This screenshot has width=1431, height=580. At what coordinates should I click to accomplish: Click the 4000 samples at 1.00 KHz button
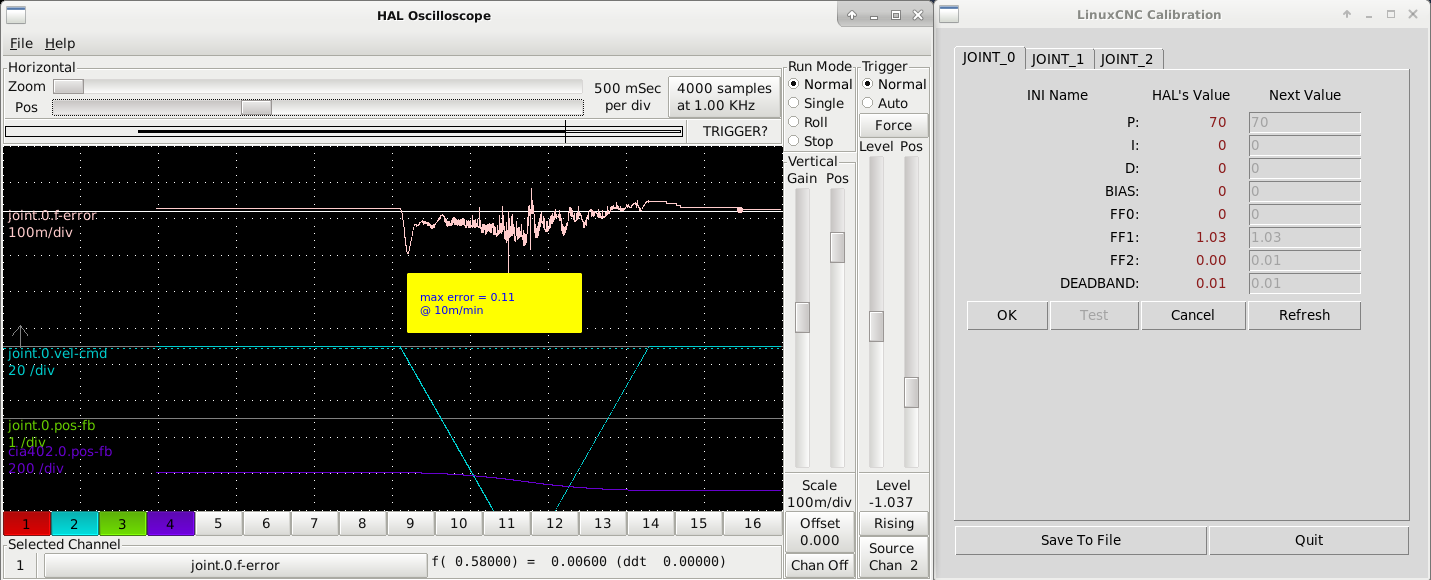tap(724, 97)
